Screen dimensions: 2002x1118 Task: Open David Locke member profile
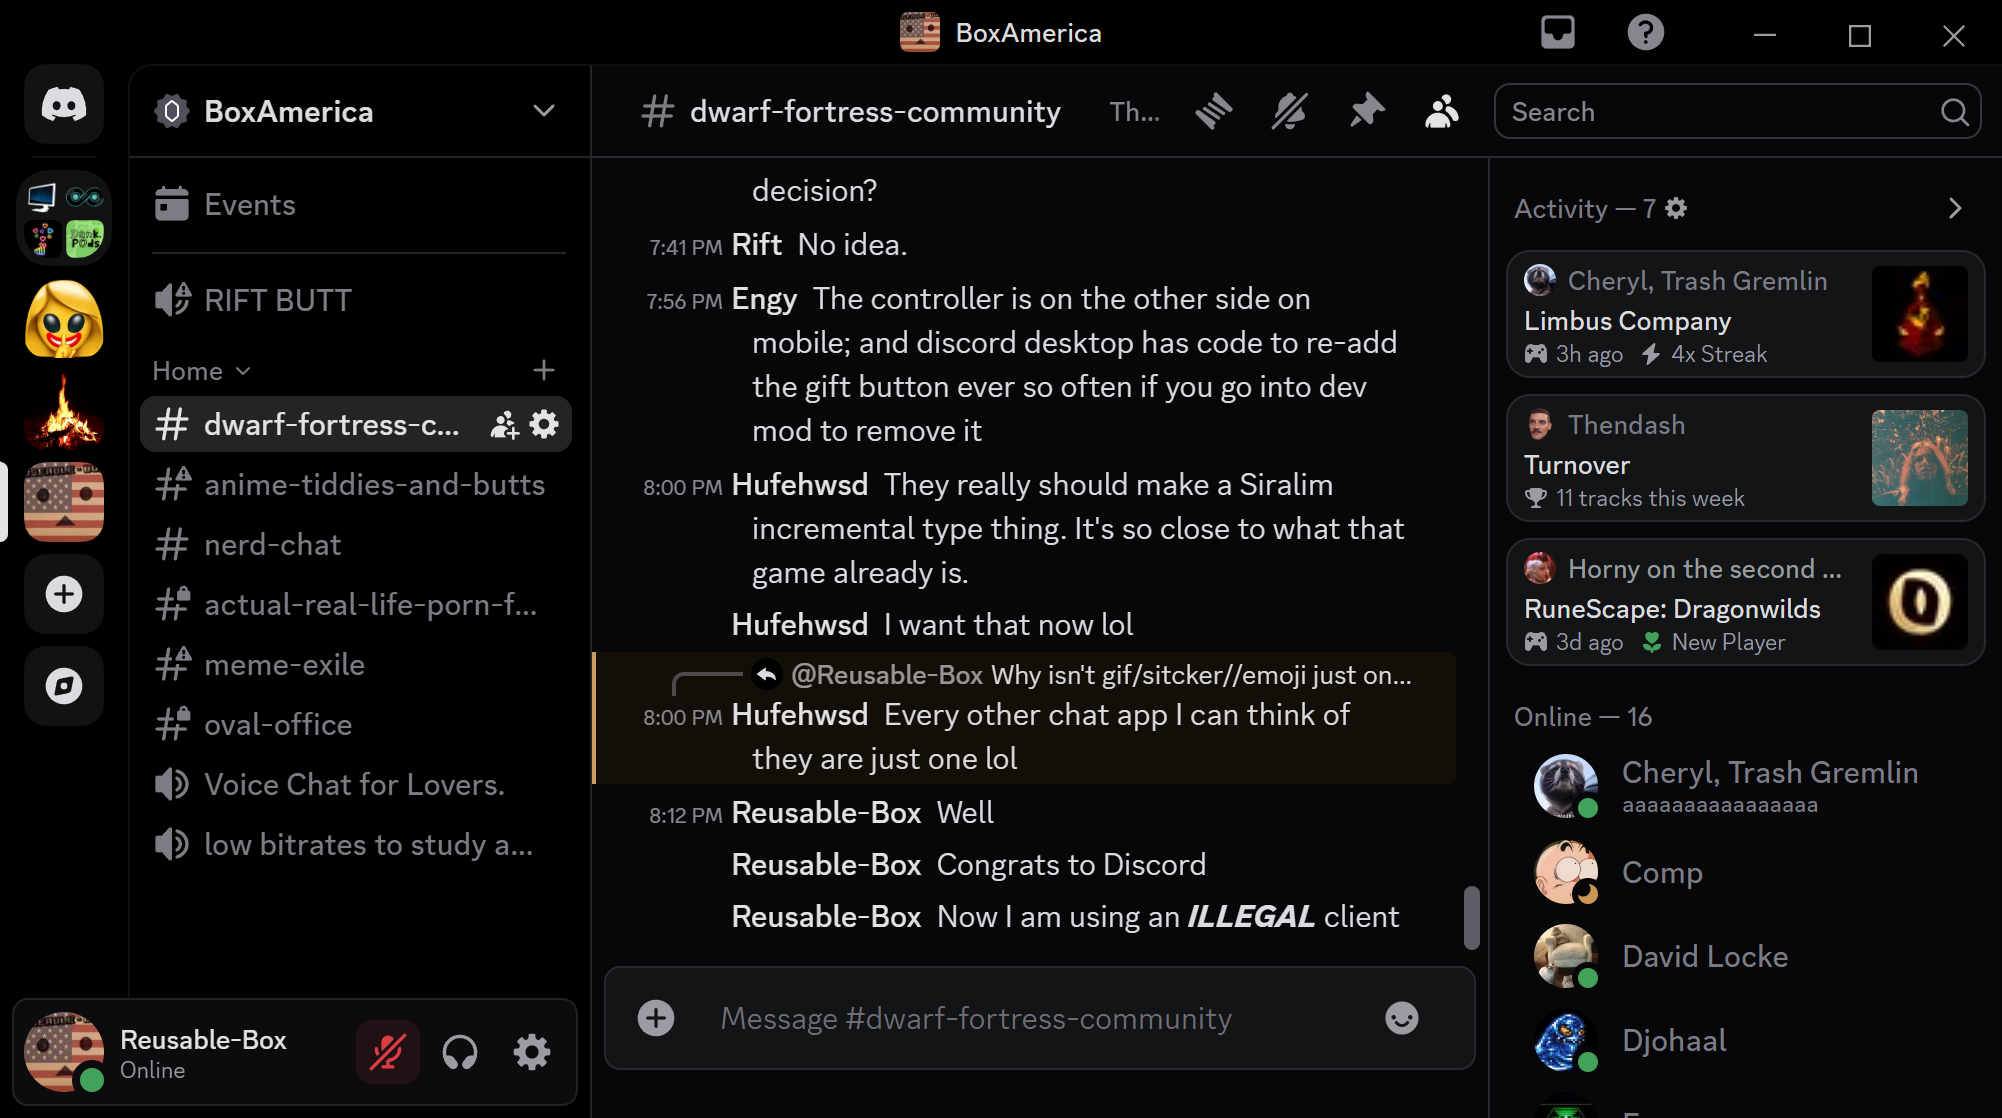1745,956
